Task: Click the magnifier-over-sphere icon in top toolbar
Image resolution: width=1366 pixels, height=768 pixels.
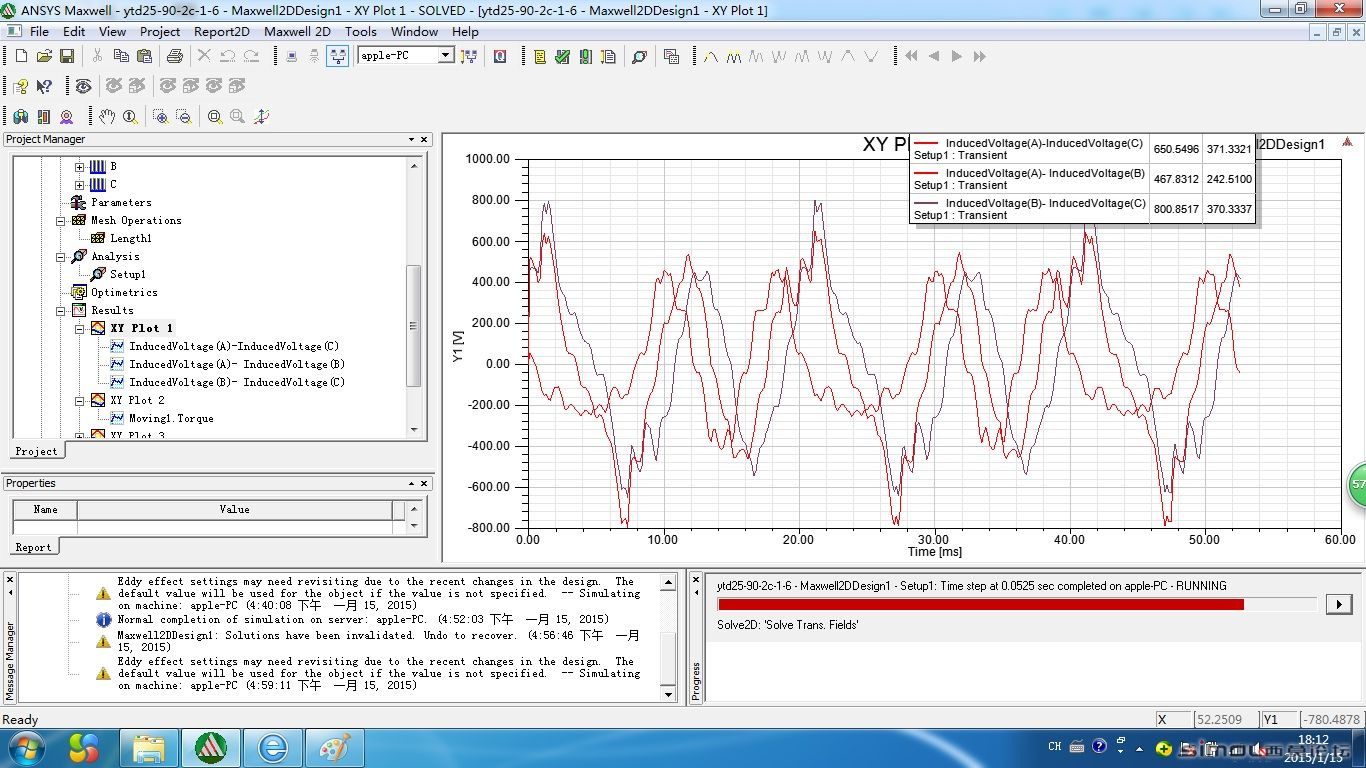Action: (x=639, y=56)
